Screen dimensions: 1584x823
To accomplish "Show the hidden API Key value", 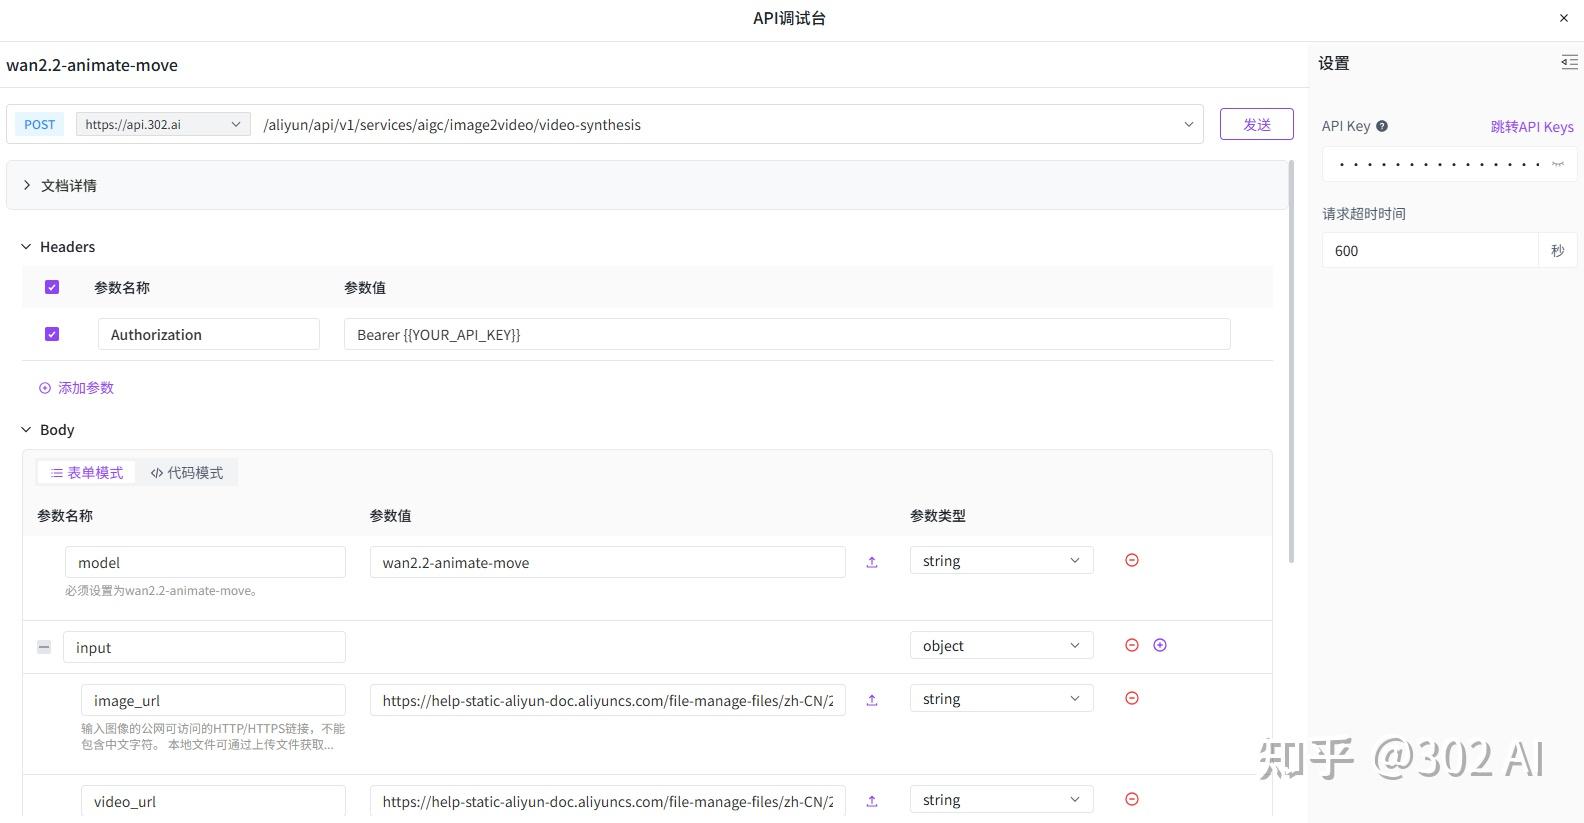I will 1558,164.
